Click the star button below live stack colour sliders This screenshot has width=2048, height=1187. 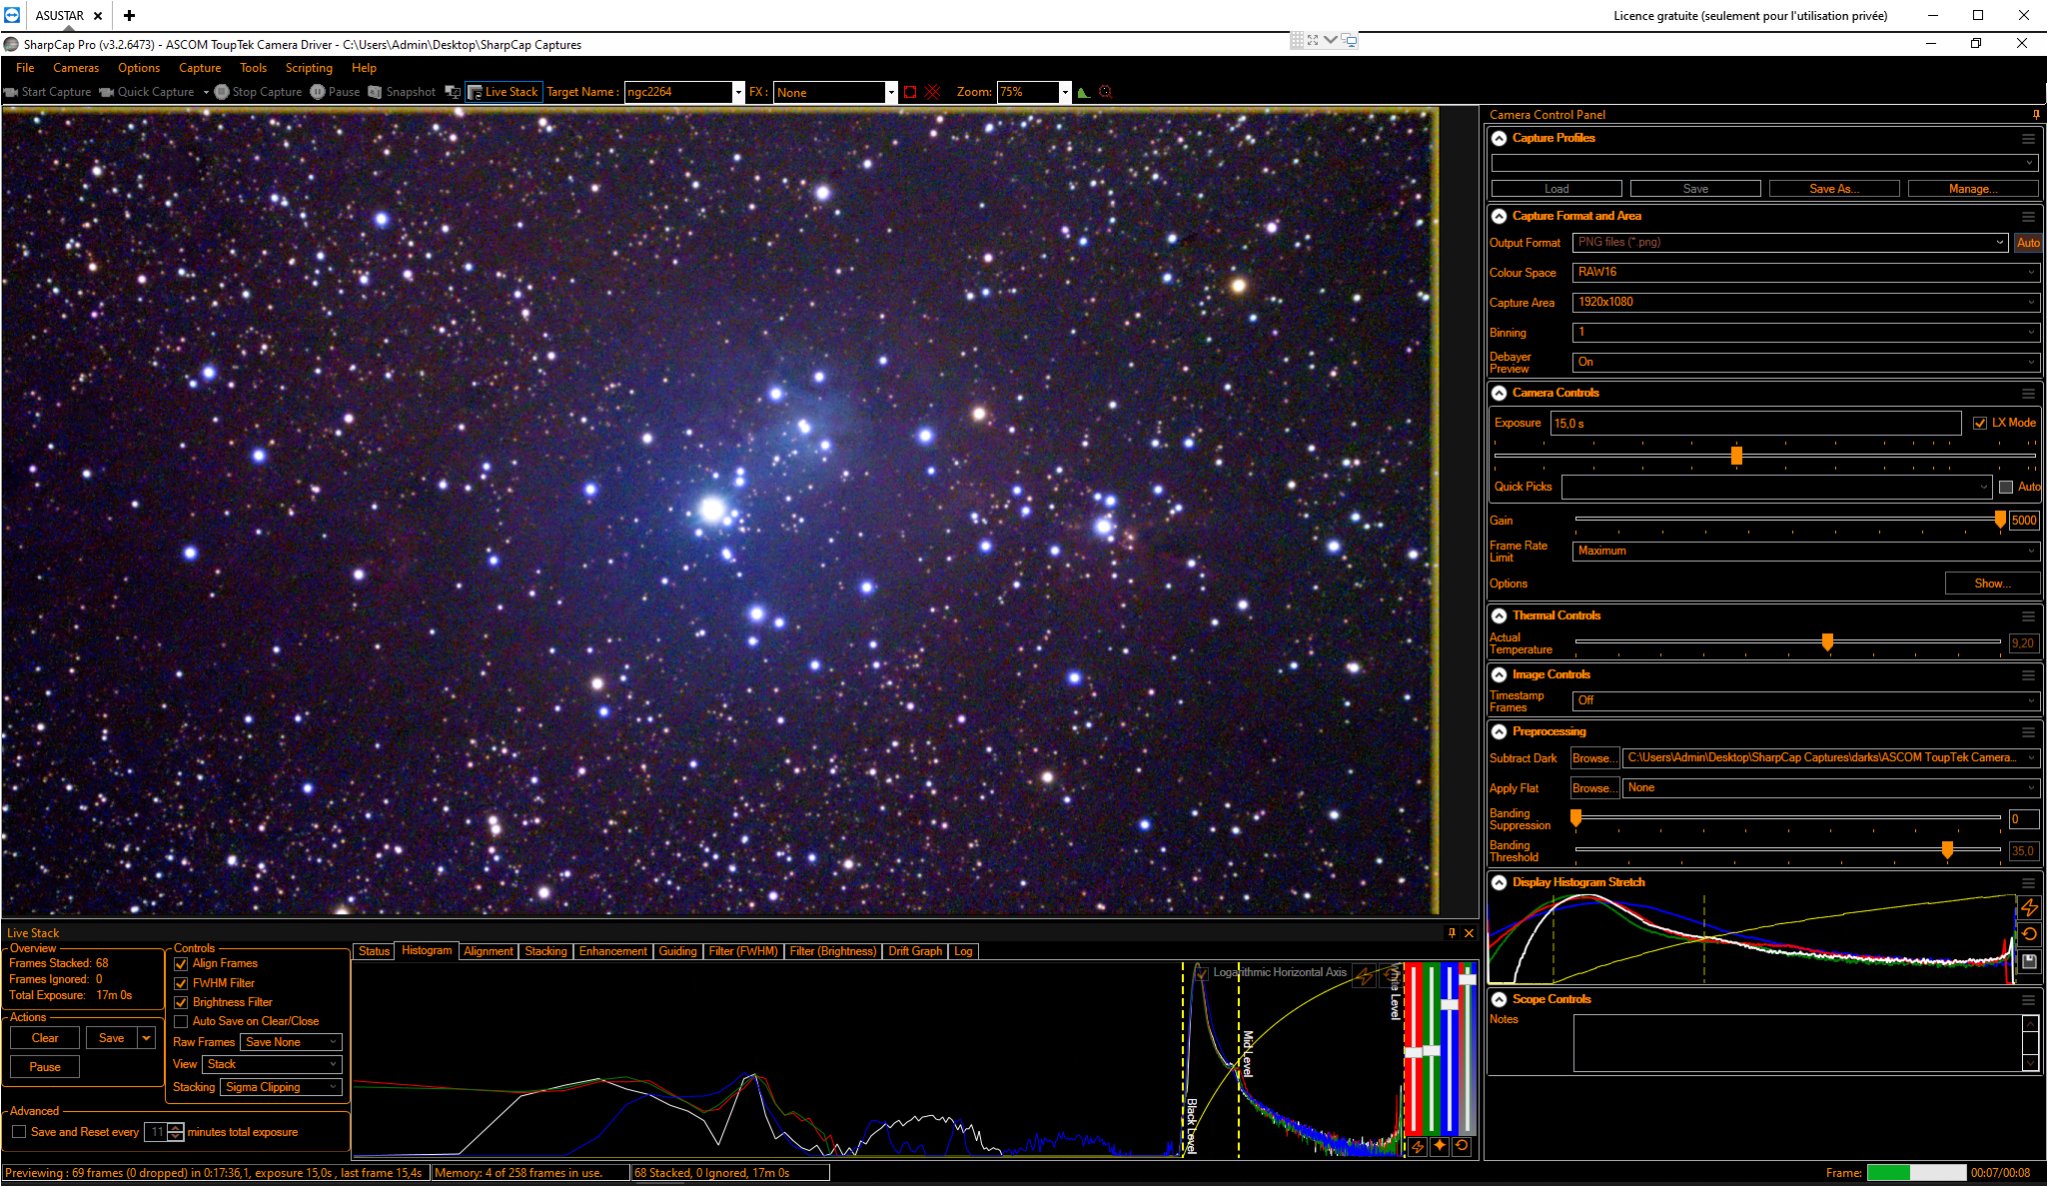[x=1439, y=1146]
